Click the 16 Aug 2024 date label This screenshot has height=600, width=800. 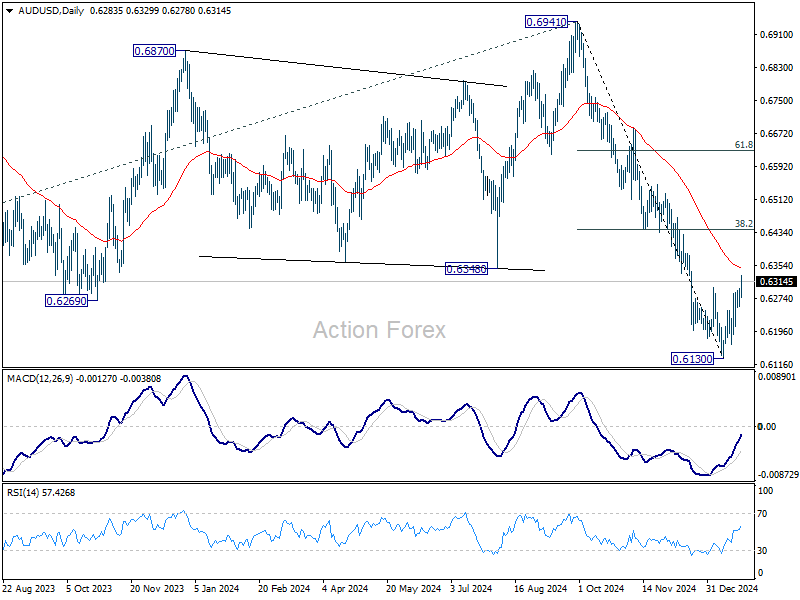[541, 588]
